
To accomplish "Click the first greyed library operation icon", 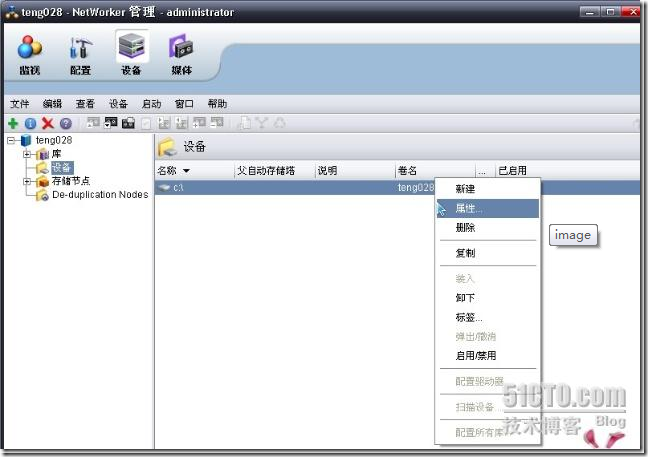I will click(x=164, y=123).
